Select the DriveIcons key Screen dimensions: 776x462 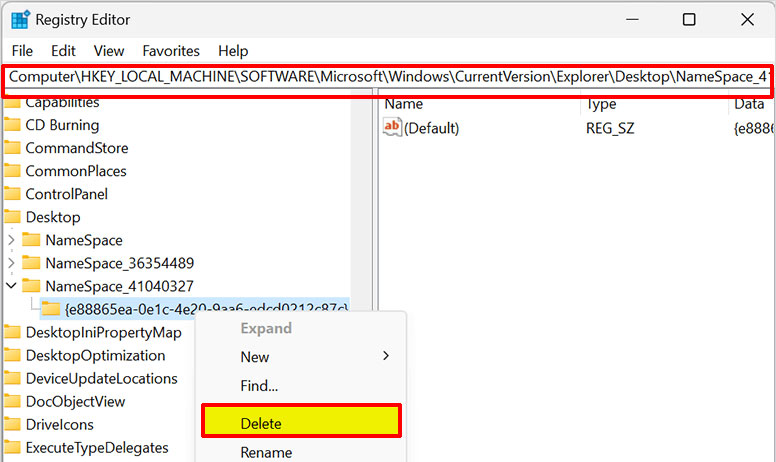click(x=59, y=424)
